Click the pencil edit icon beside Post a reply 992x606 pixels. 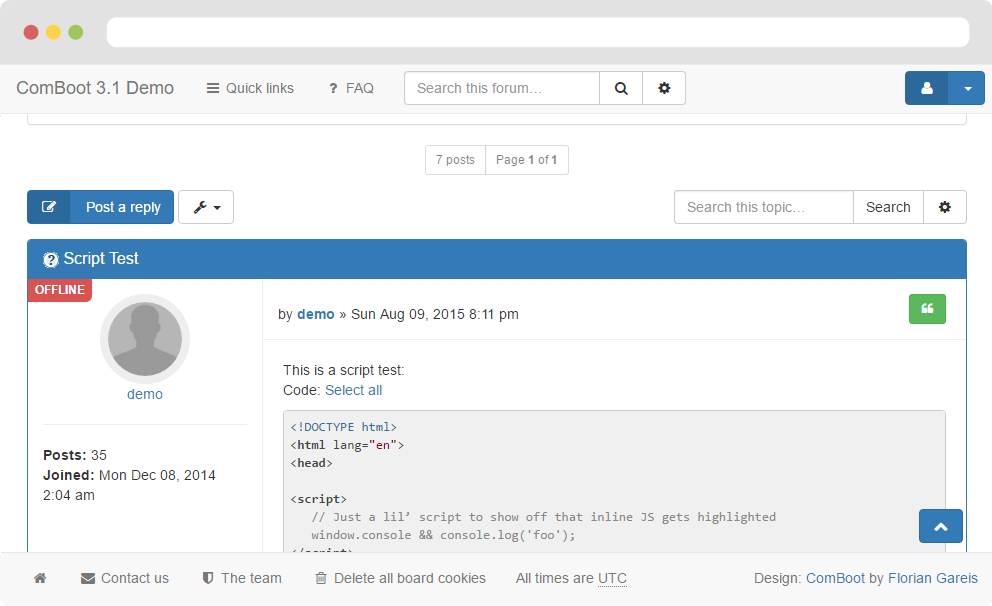tap(49, 207)
